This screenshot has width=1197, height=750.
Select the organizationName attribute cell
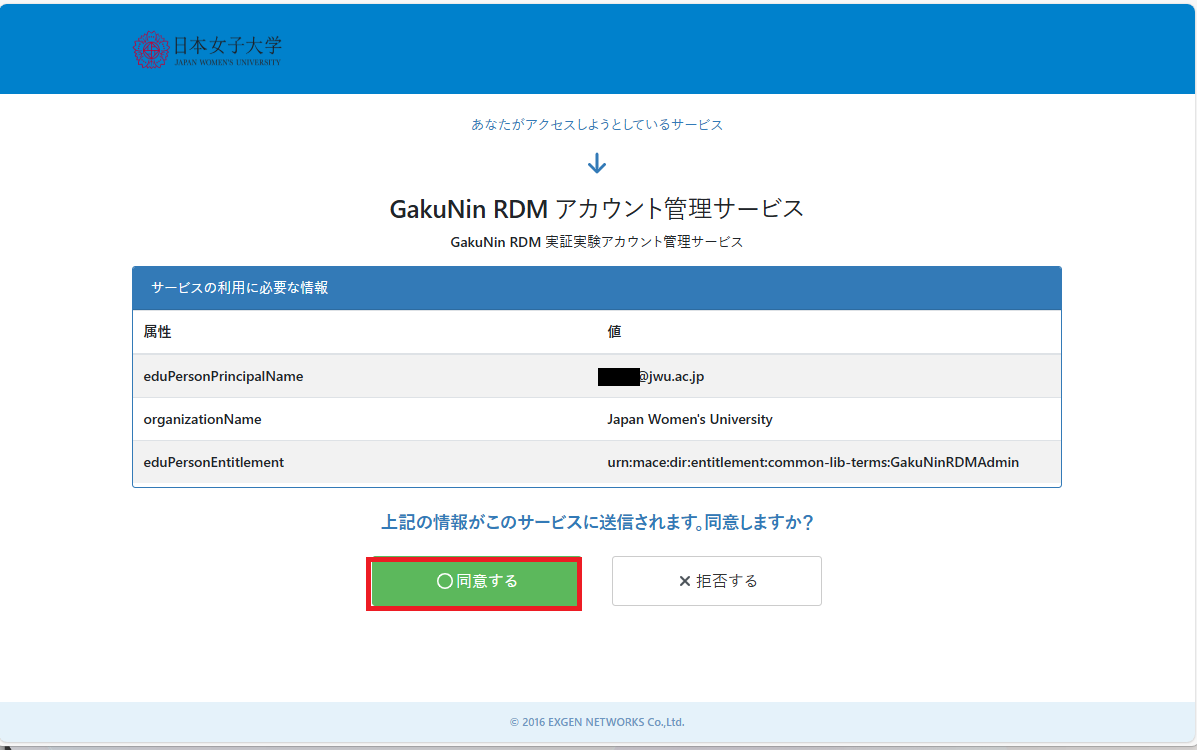(x=202, y=419)
